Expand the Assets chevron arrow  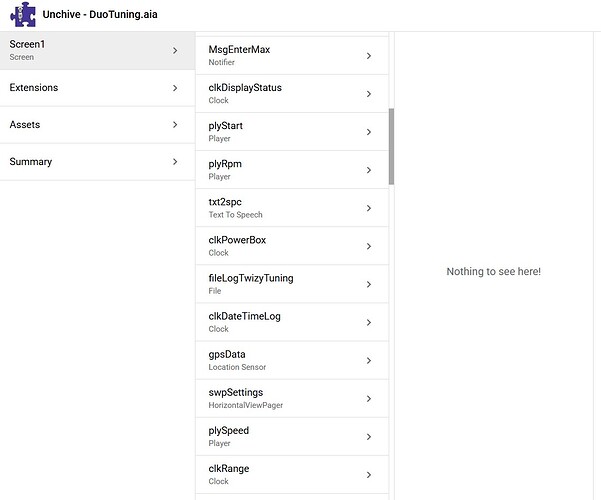[175, 125]
